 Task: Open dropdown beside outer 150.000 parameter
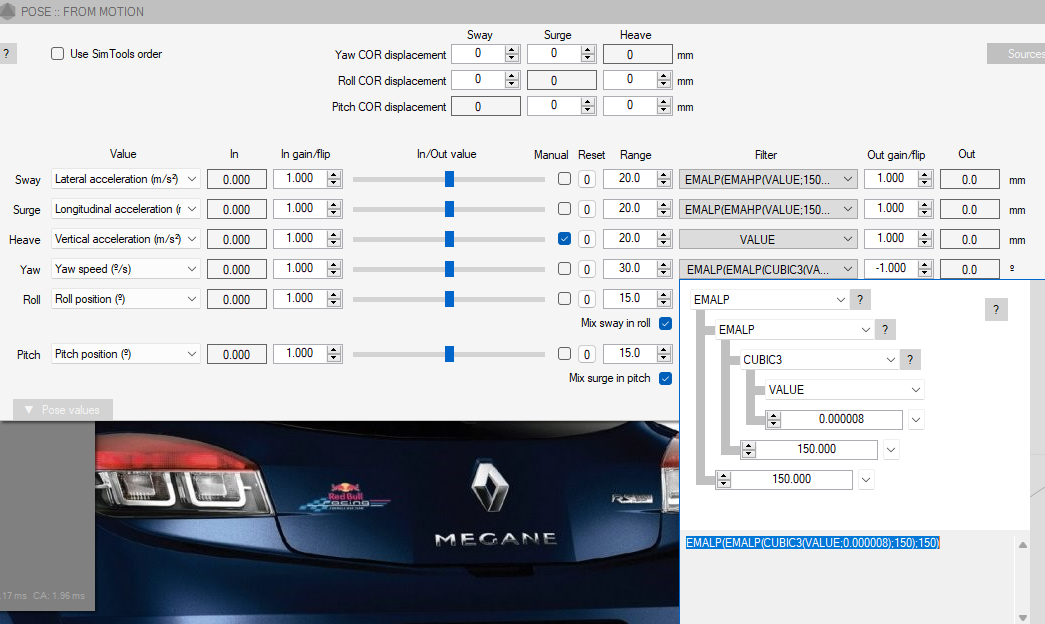coord(866,479)
